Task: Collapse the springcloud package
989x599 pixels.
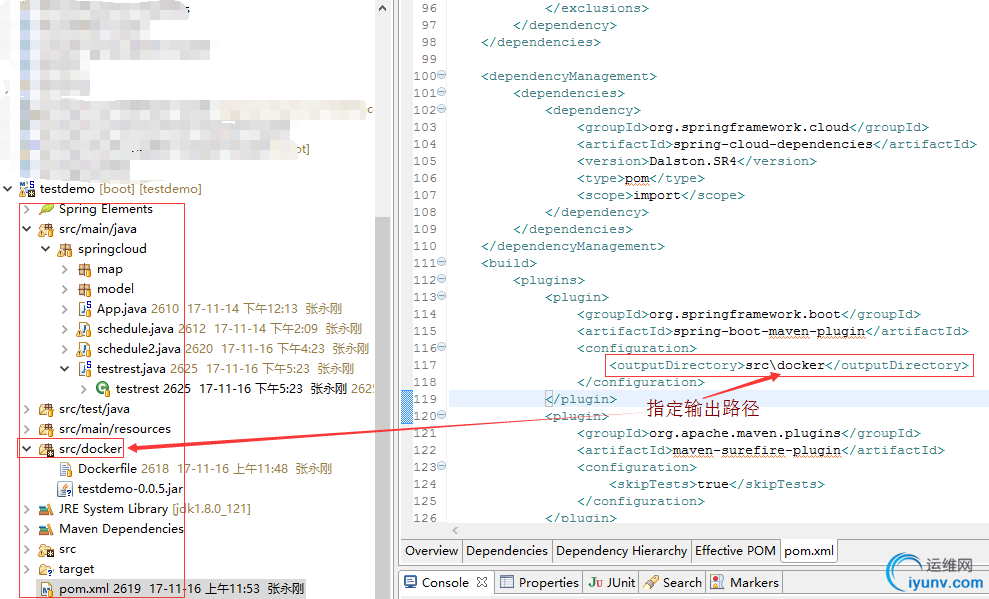Action: click(x=45, y=249)
